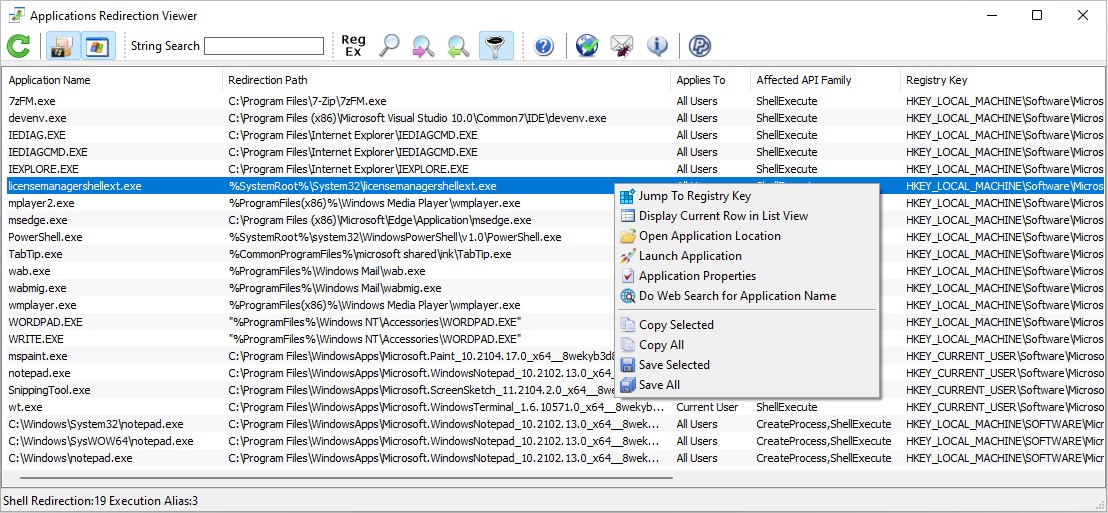This screenshot has width=1108, height=513.
Task: Select the mplayer2.exe row
Action: 553,203
